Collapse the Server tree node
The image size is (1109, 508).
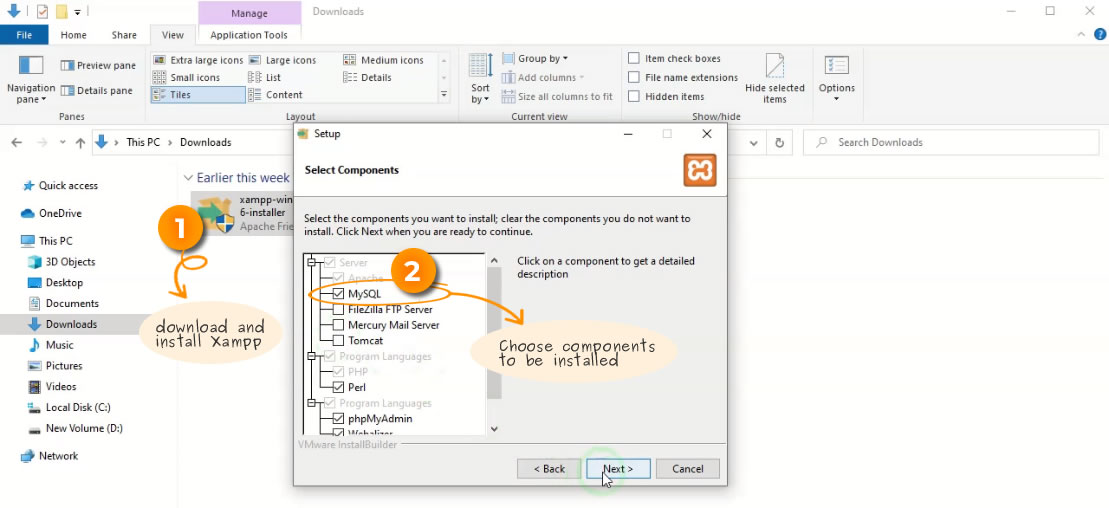click(x=311, y=262)
